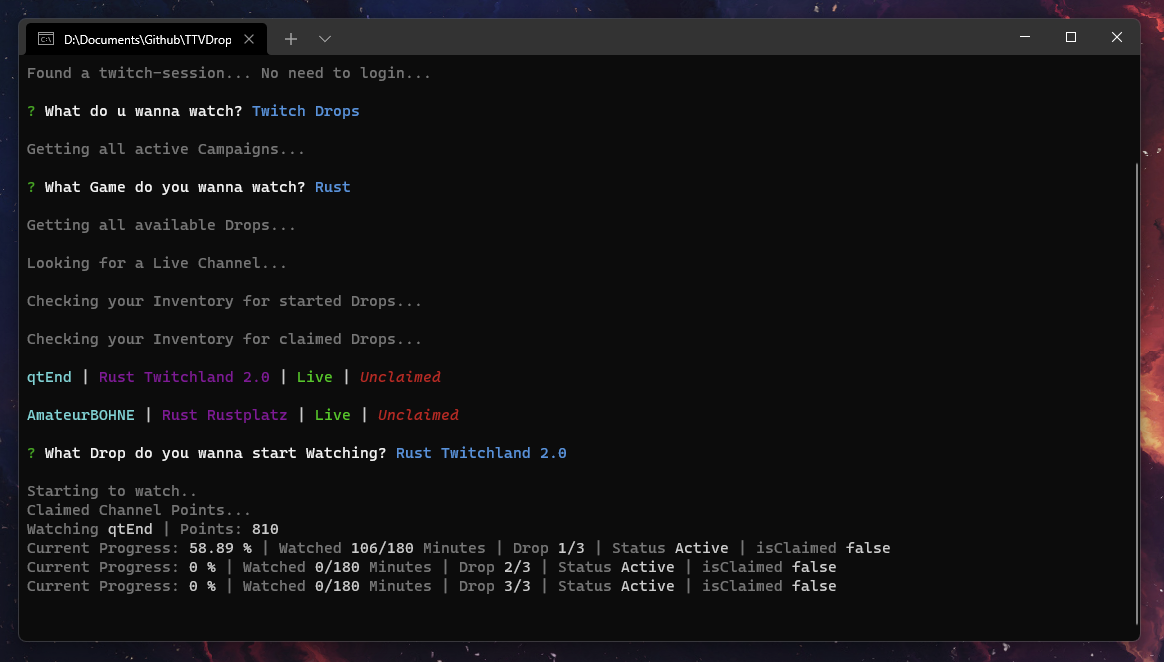Minimize the terminal window

tap(1025, 37)
